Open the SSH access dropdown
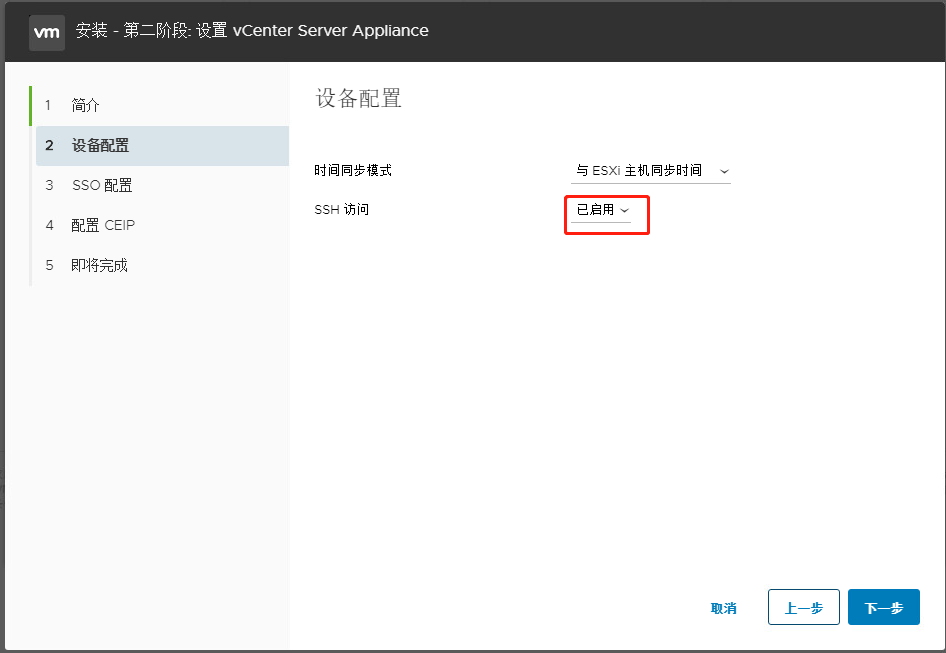The width and height of the screenshot is (946, 653). tap(601, 210)
